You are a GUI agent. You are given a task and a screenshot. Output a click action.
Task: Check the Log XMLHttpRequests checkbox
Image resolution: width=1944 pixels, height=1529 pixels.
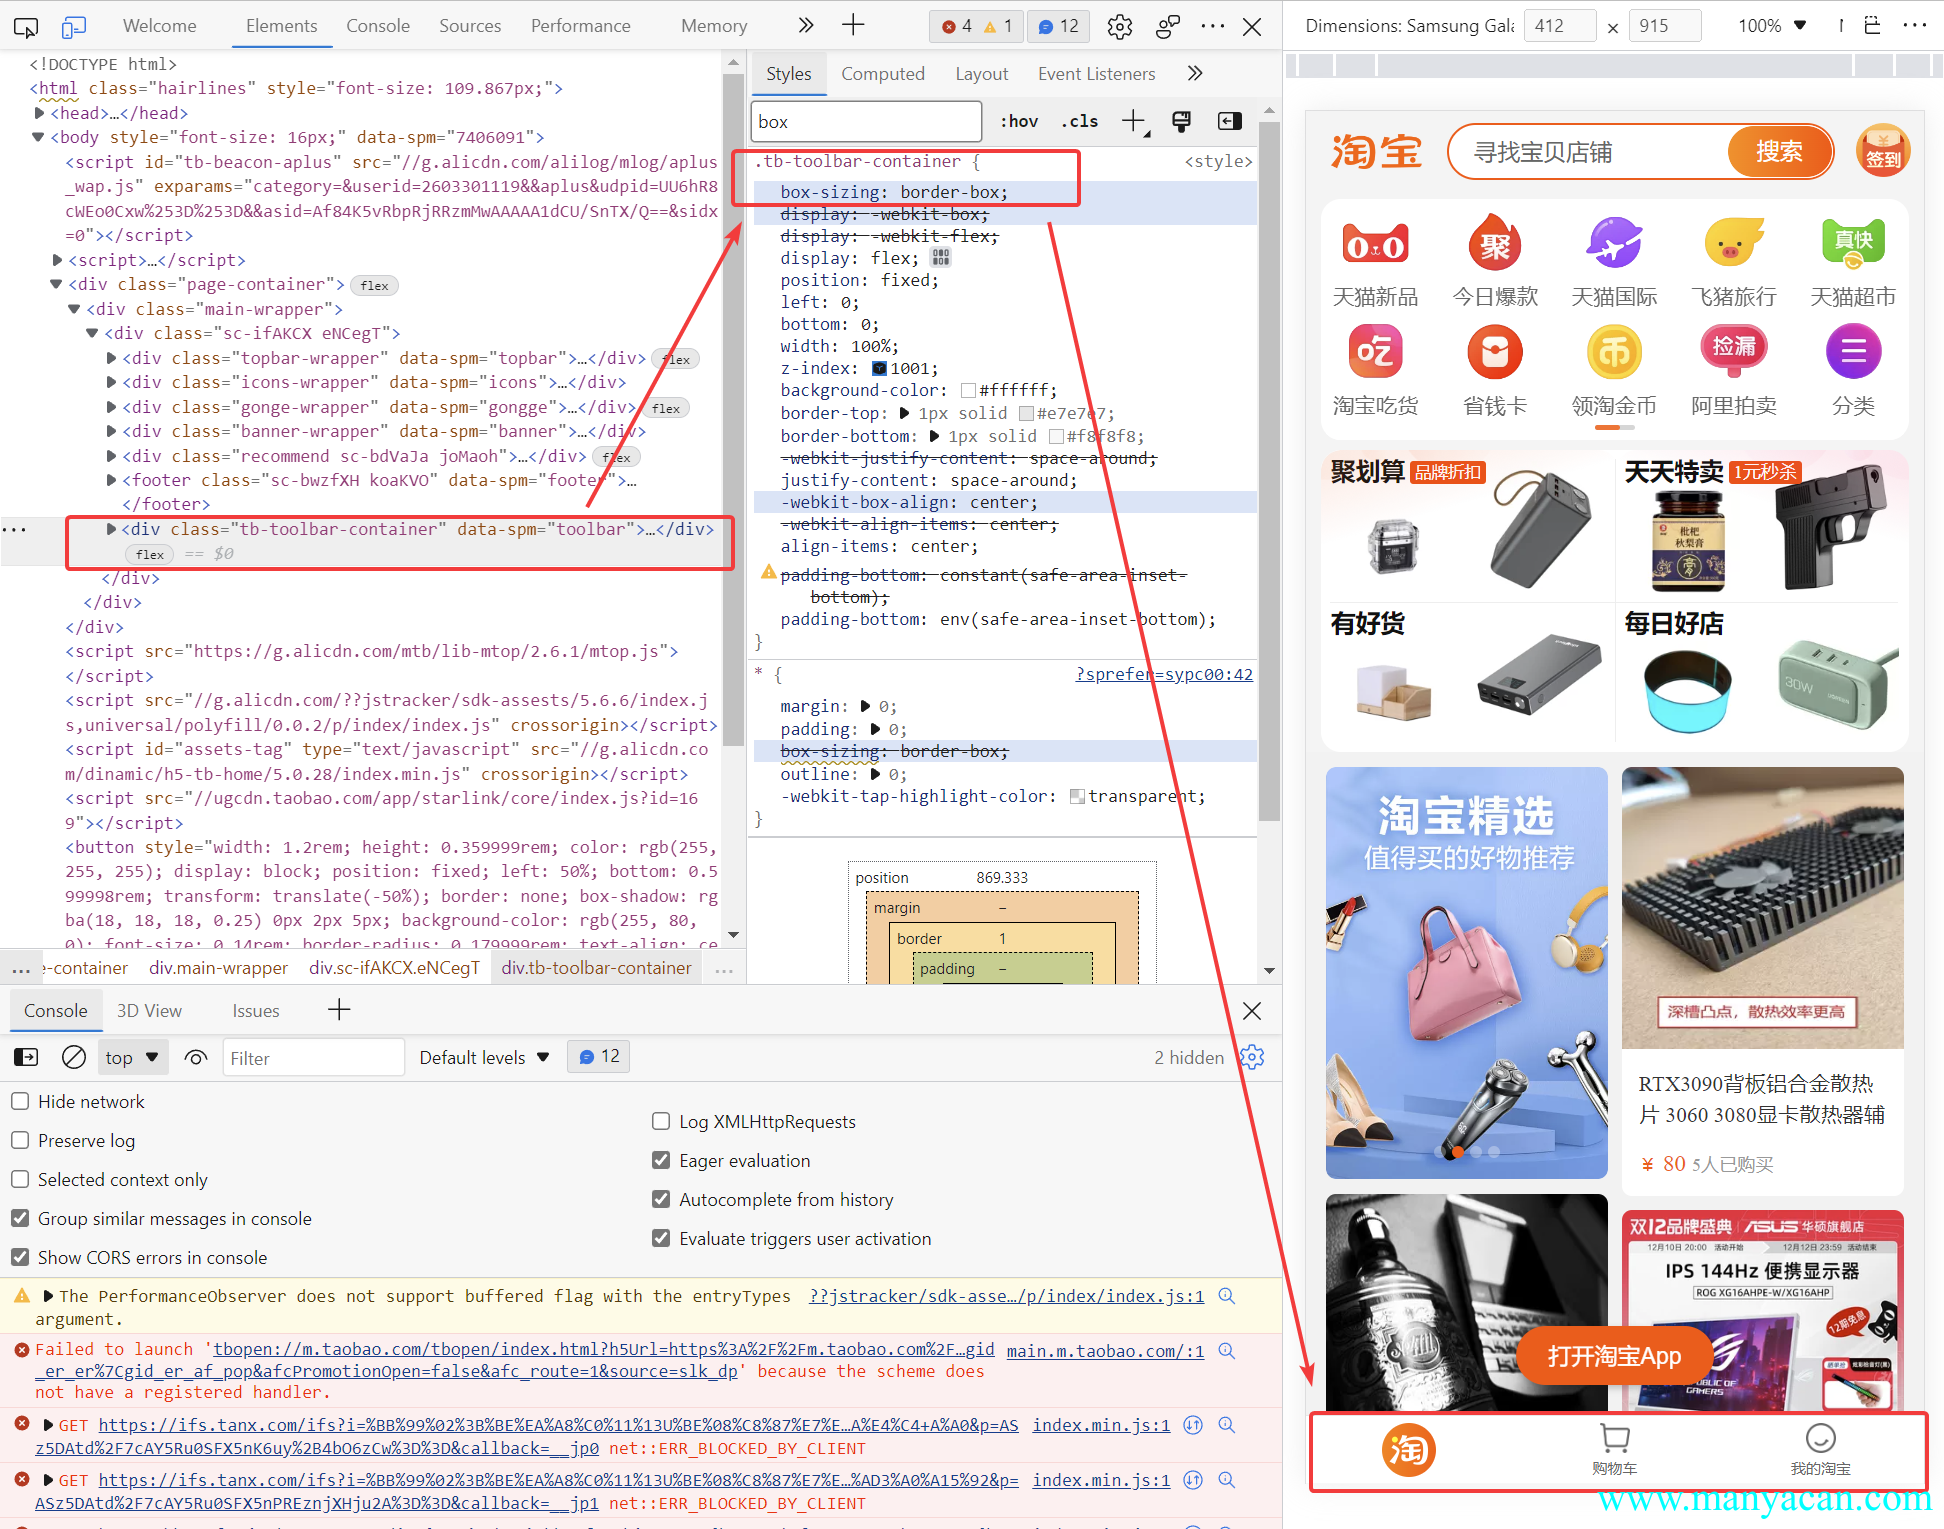tap(661, 1122)
